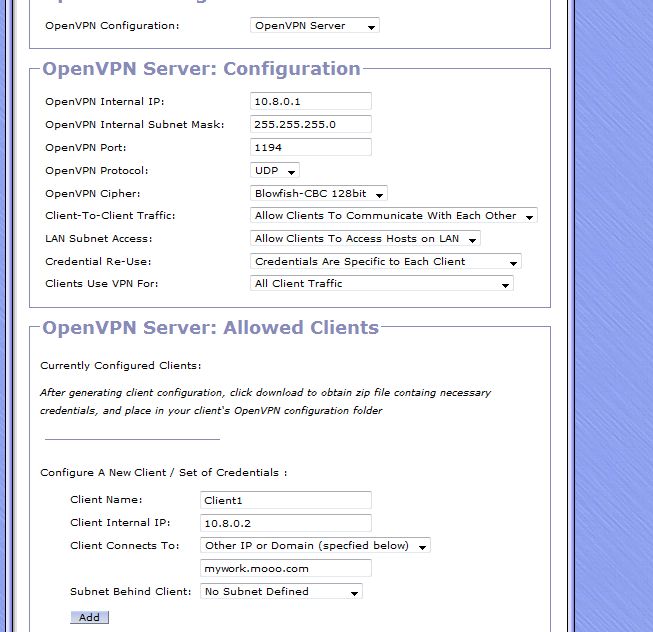The height and width of the screenshot is (632, 653).
Task: Expand the Credential Re-Use dropdown
Action: [x=385, y=261]
